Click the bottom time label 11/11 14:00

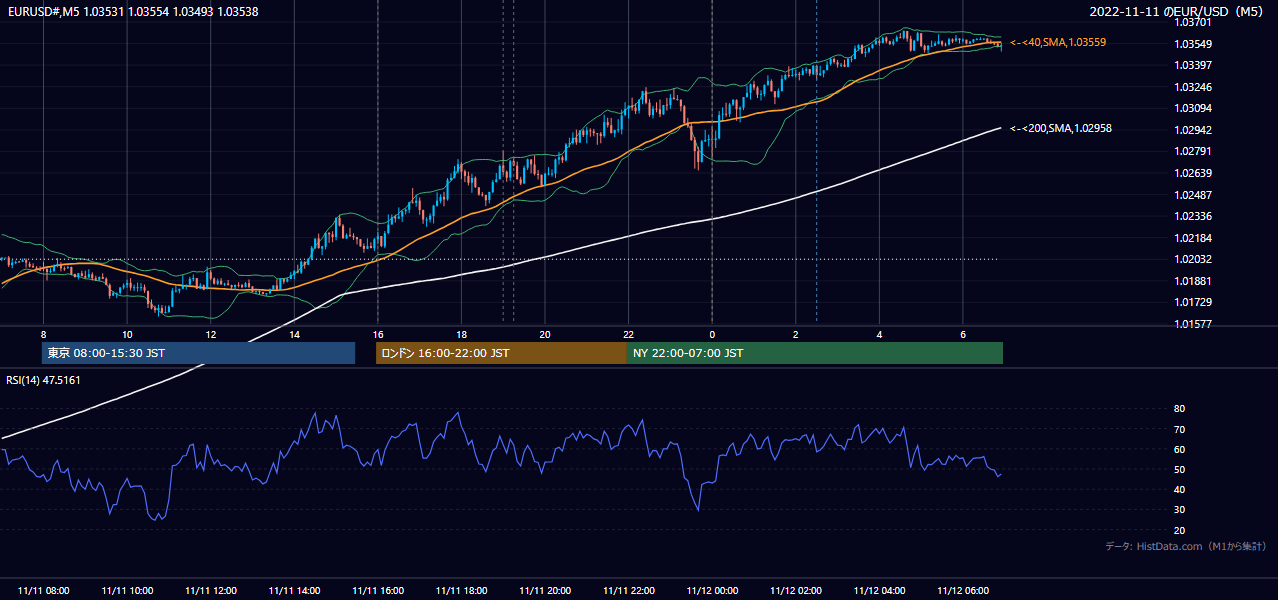coord(294,591)
